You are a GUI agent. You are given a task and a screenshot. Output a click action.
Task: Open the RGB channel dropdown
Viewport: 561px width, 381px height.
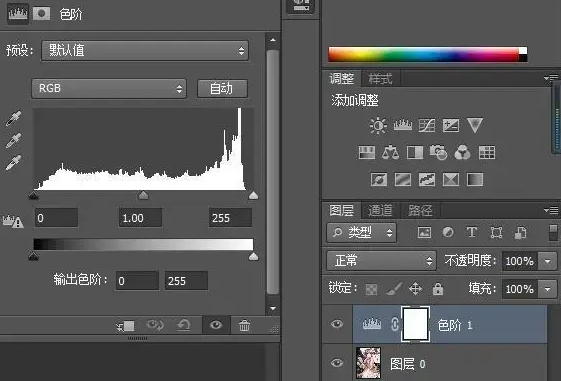tap(109, 88)
